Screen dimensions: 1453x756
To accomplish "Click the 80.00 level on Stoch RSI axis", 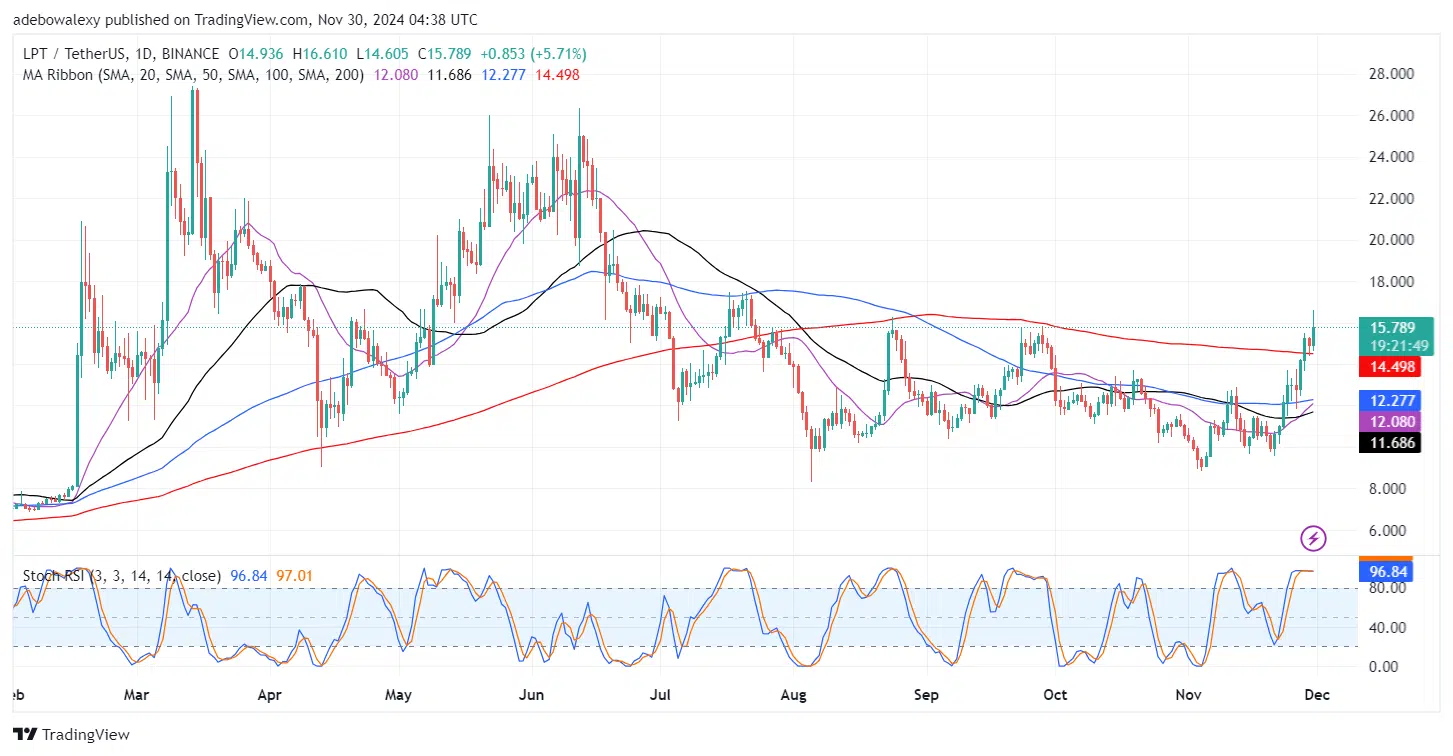I will pos(1384,588).
